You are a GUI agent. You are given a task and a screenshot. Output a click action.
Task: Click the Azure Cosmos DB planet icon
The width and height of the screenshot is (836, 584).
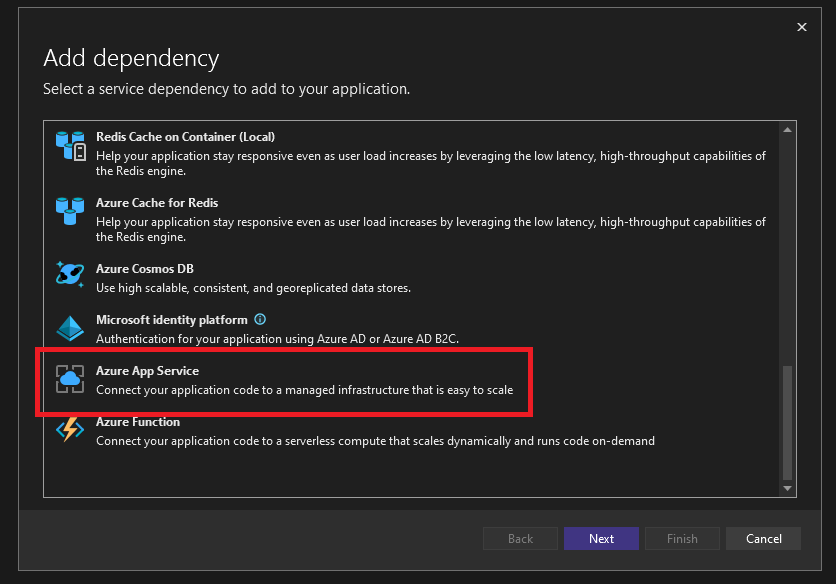pos(70,274)
